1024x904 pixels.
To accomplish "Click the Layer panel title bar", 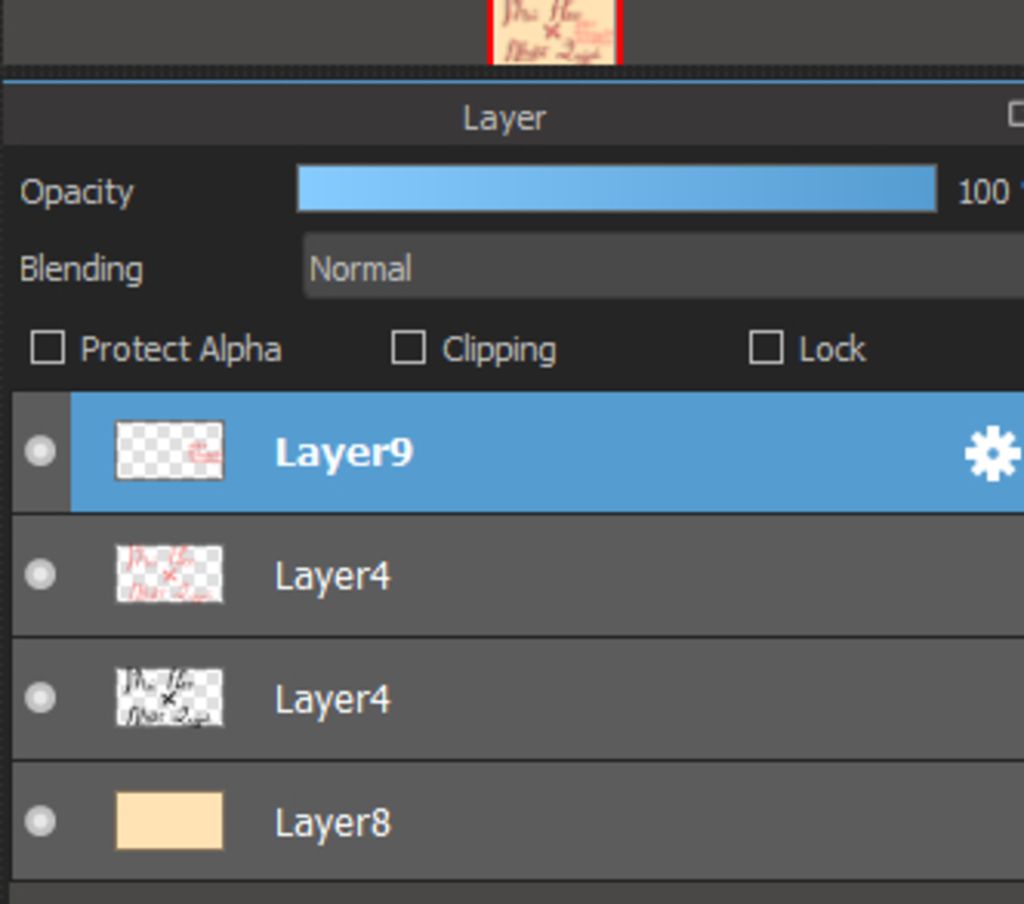I will pyautogui.click(x=504, y=118).
